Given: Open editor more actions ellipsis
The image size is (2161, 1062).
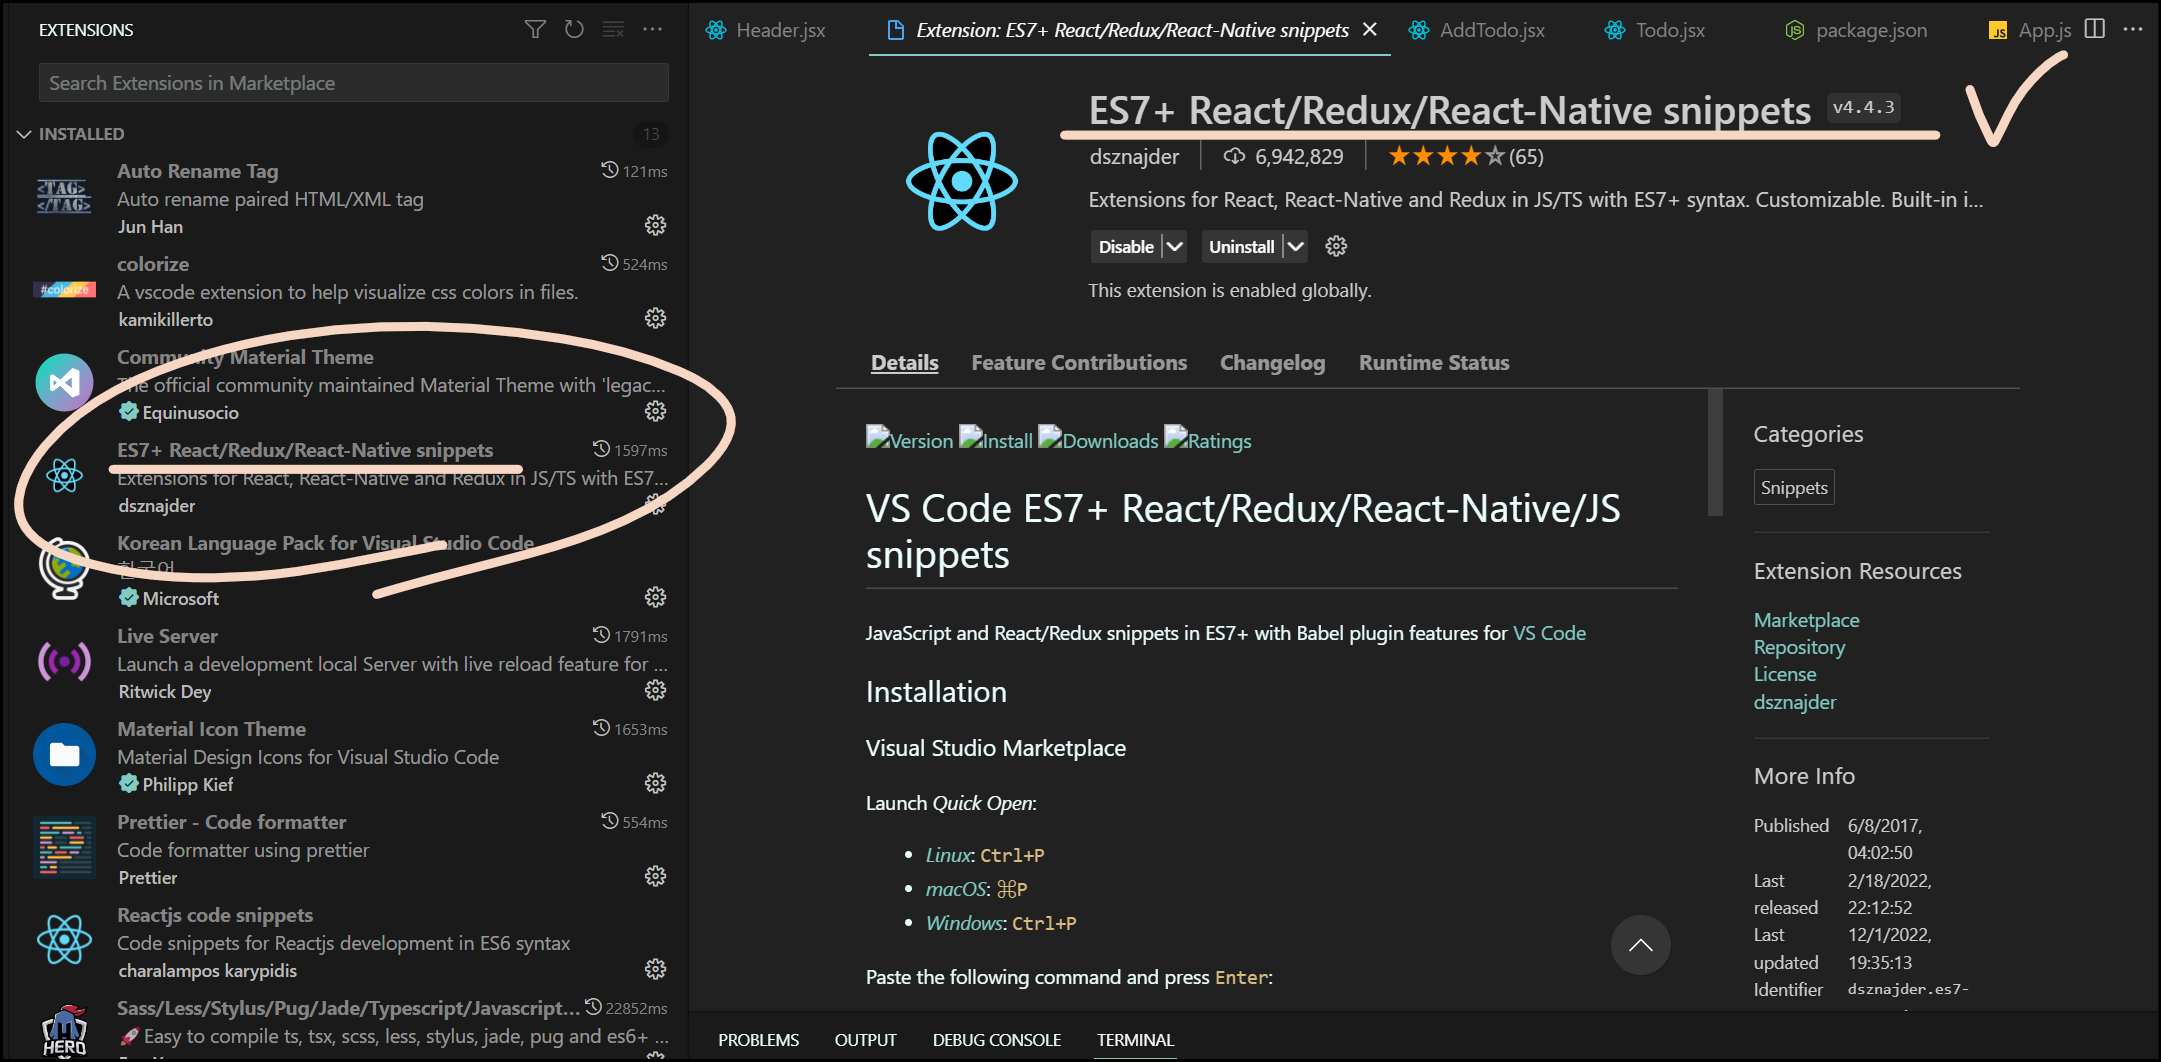Looking at the screenshot, I should coord(2133,29).
